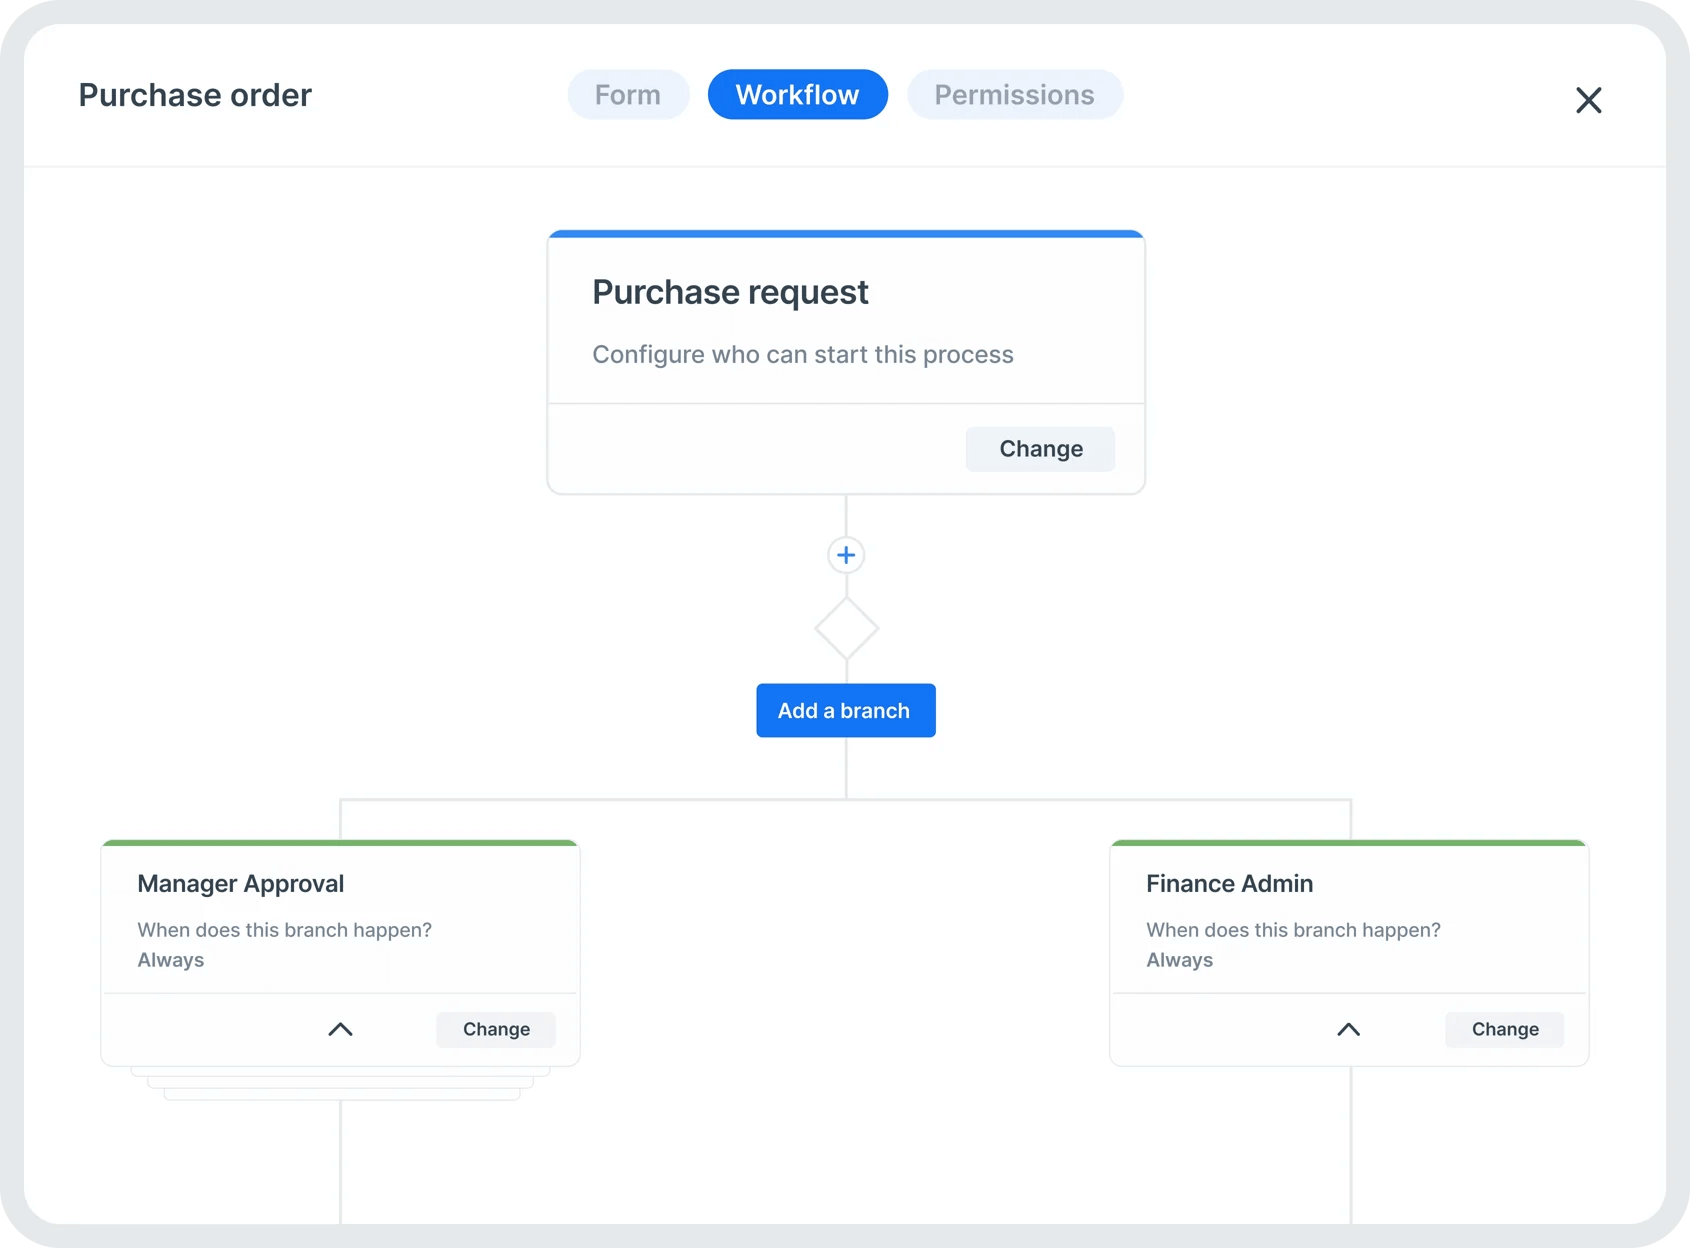This screenshot has width=1690, height=1248.
Task: Select the Workflow tab
Action: (797, 95)
